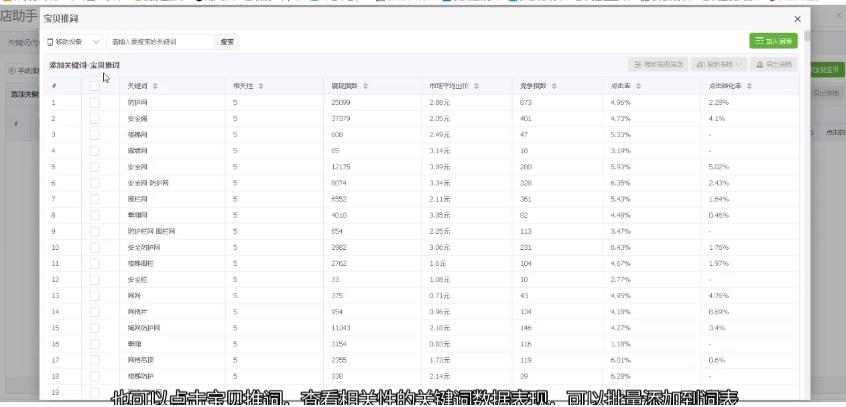Click the filter button with funnel icon
Viewport: 846px width, 407px height.
point(657,65)
